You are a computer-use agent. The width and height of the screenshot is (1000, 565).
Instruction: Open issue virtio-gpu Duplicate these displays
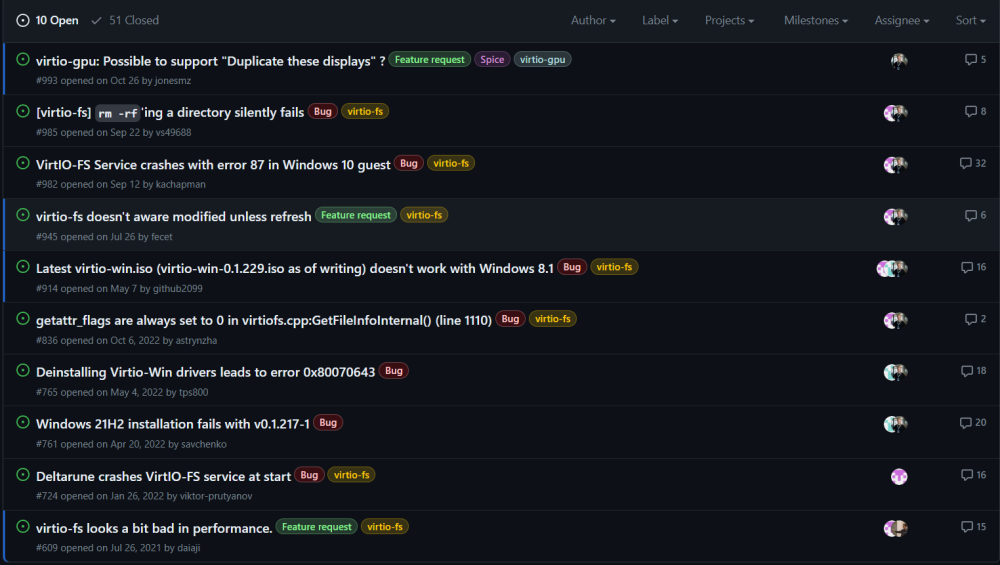pyautogui.click(x=210, y=61)
